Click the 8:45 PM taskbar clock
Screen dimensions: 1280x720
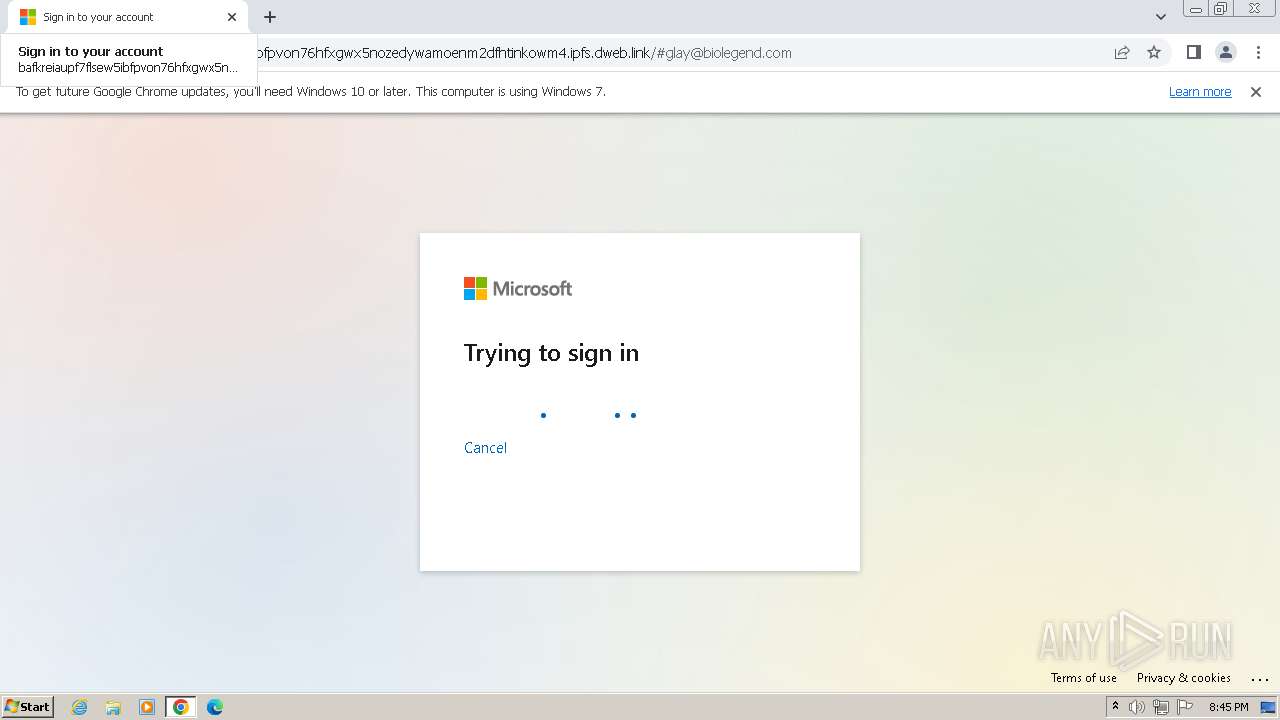click(x=1228, y=707)
